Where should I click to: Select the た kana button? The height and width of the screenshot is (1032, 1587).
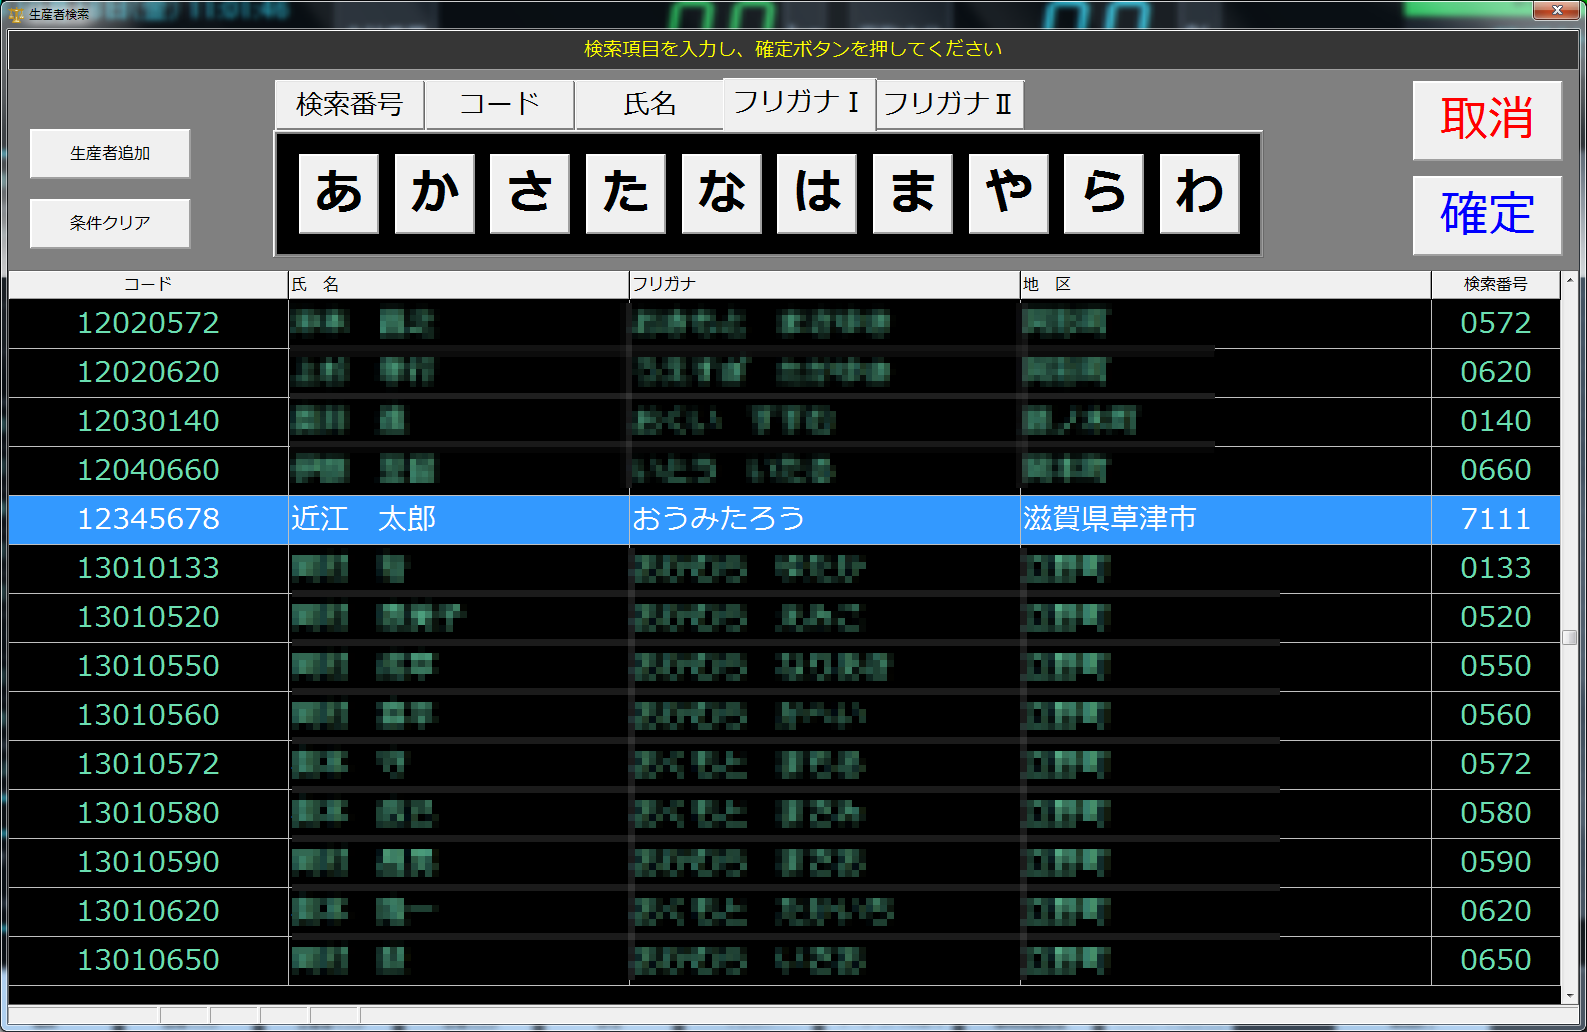626,193
